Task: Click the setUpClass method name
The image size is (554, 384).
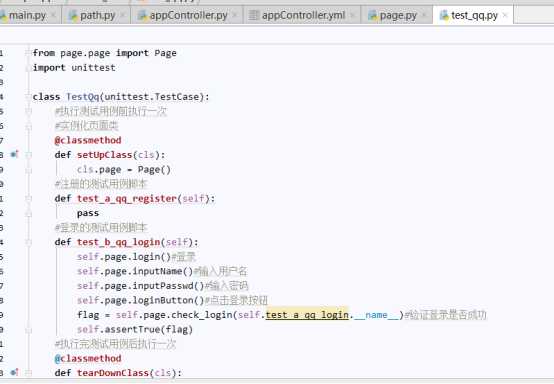Action: (x=105, y=155)
